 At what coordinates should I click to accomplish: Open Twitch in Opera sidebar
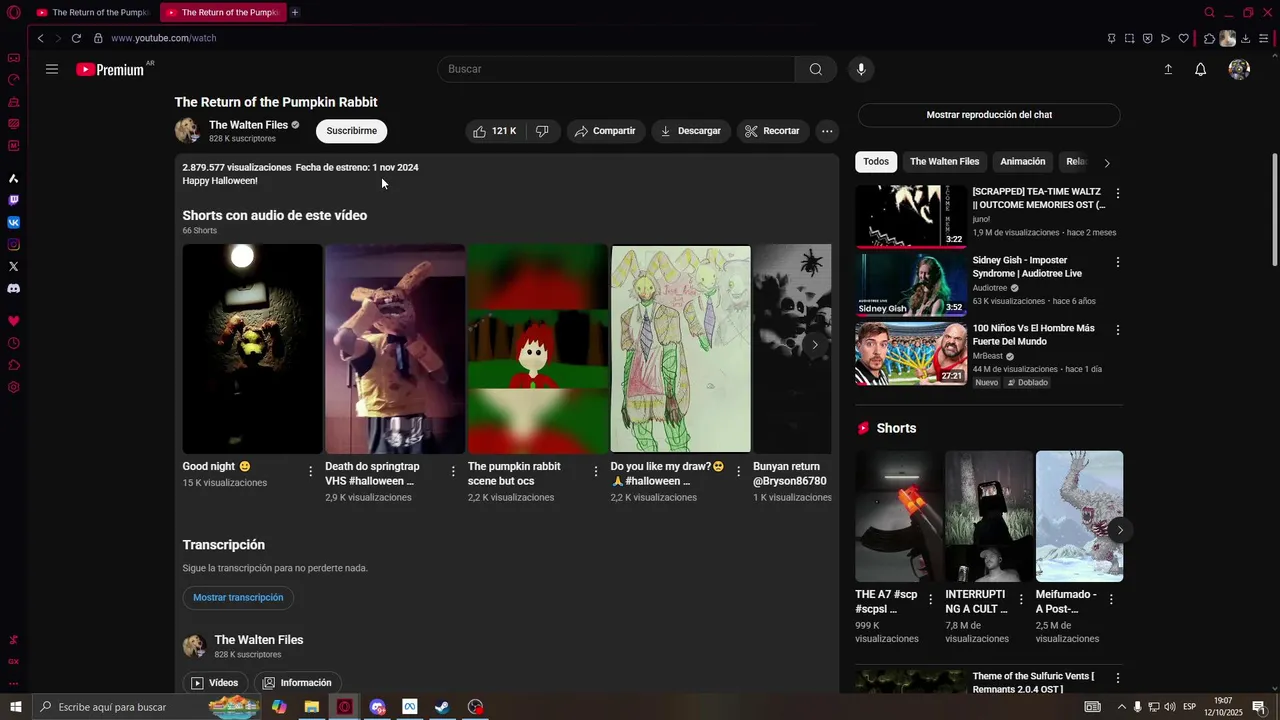pos(13,200)
